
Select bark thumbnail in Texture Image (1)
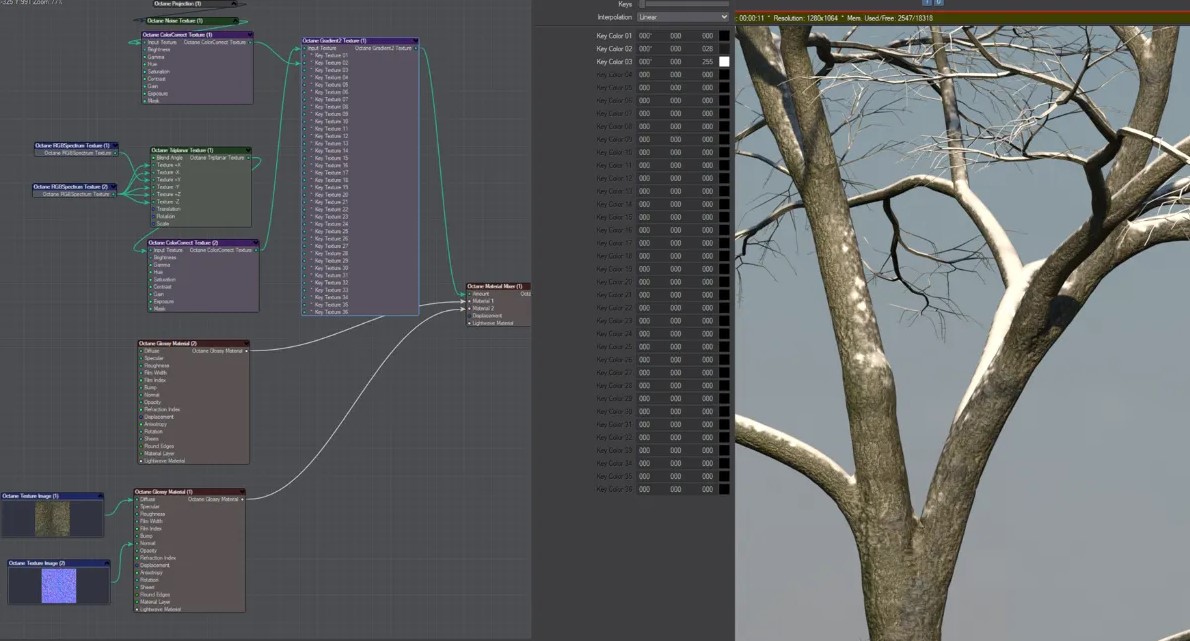52,520
